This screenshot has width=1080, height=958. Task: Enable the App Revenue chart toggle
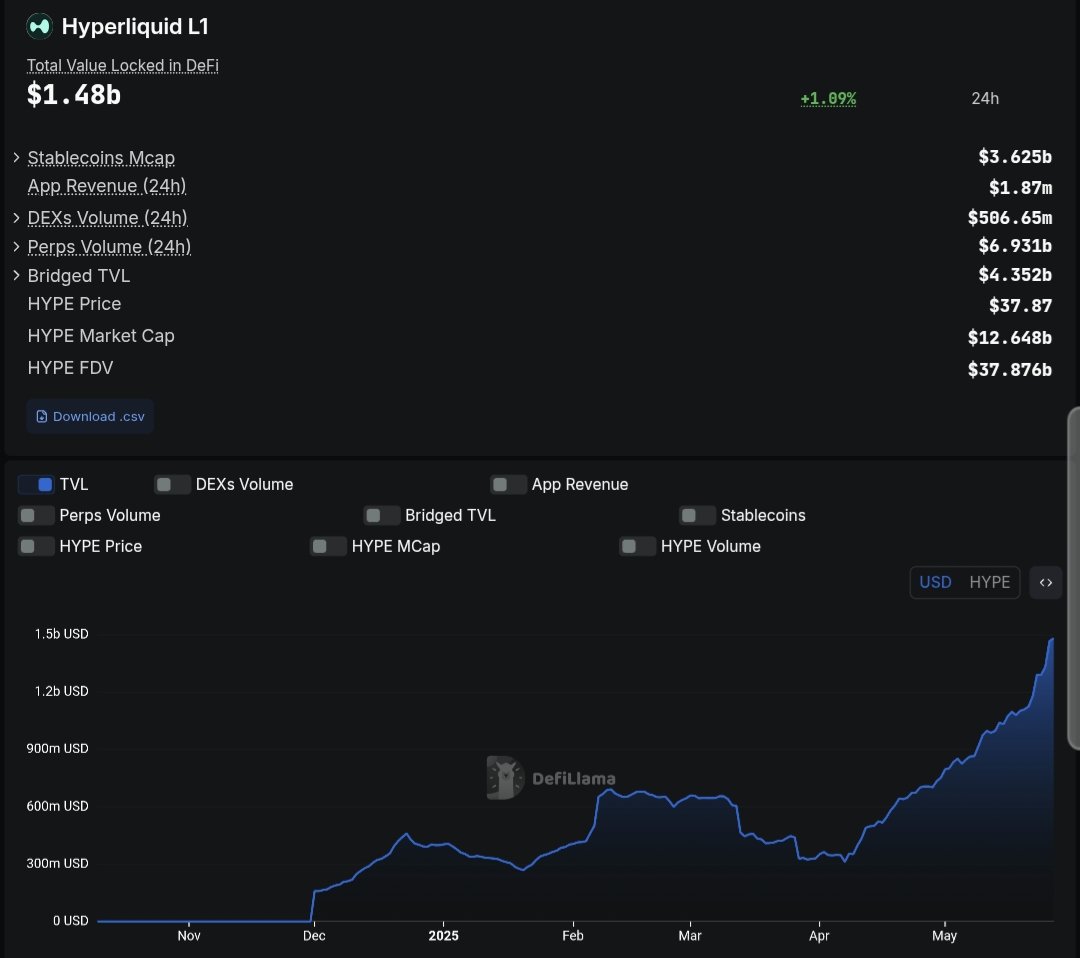pos(508,484)
